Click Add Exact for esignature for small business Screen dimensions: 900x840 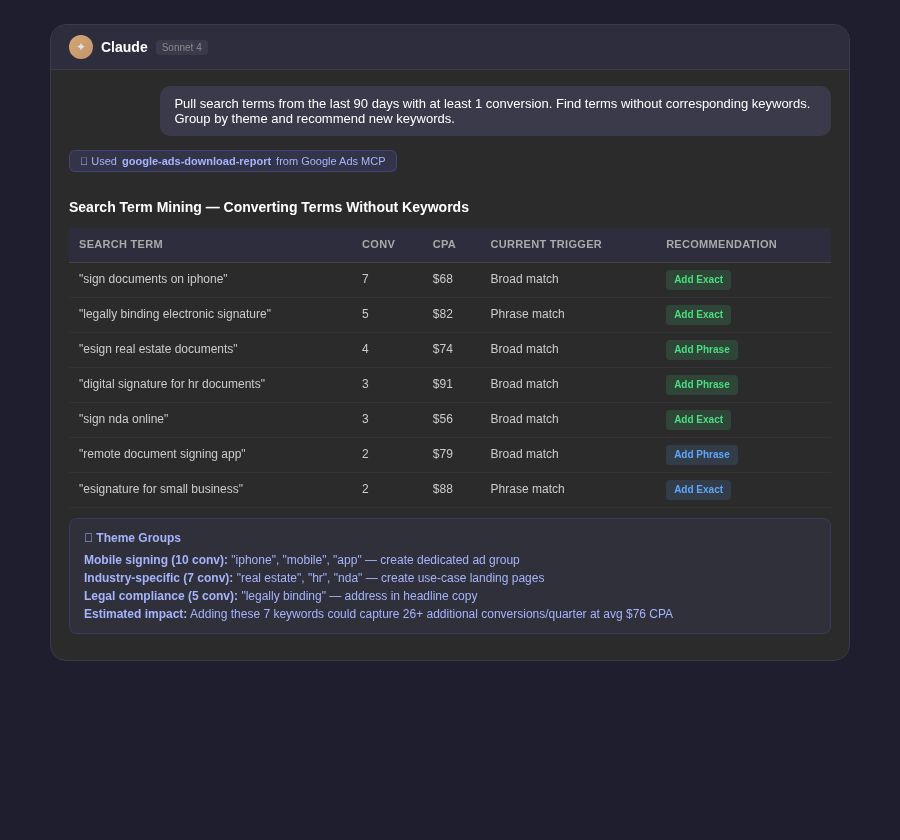point(698,490)
